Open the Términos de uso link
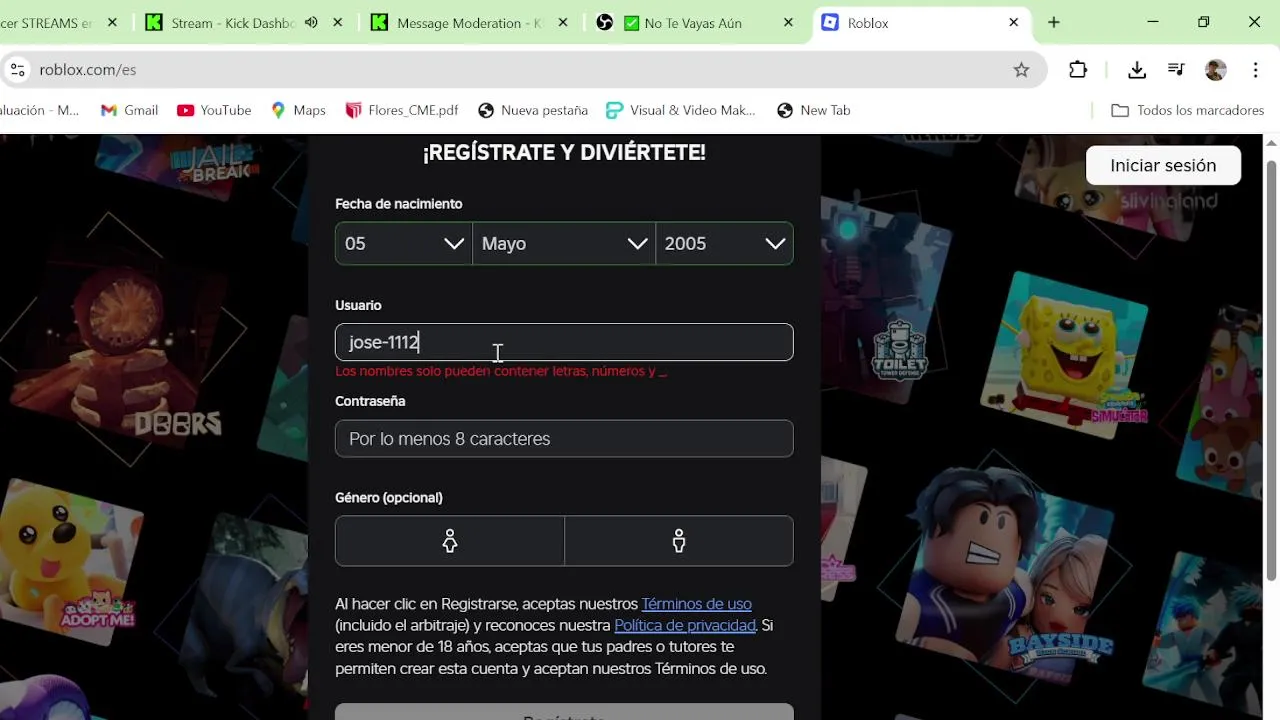Image resolution: width=1280 pixels, height=720 pixels. (x=696, y=604)
